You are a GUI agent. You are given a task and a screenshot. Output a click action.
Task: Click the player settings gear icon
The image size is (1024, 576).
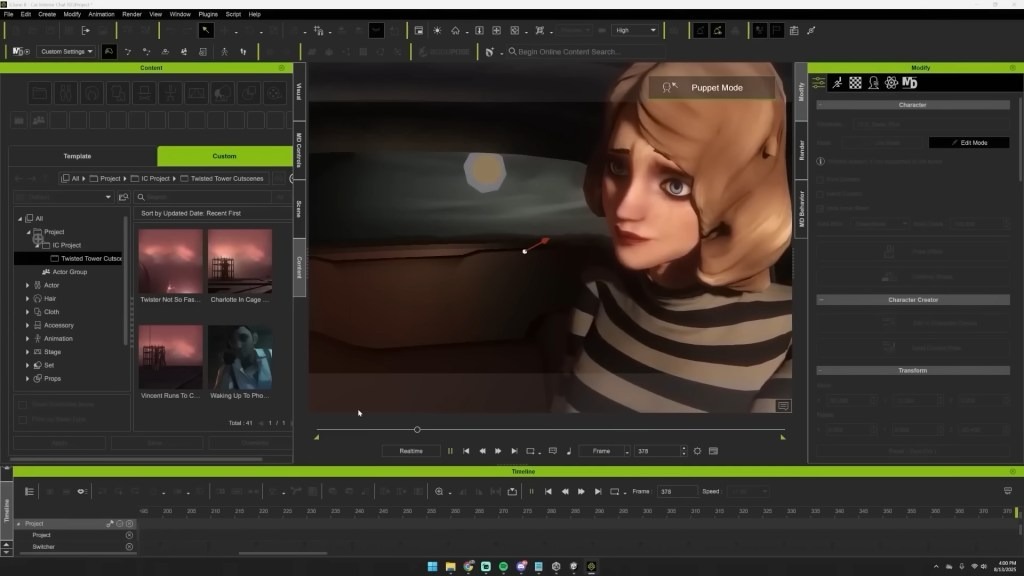tap(697, 451)
